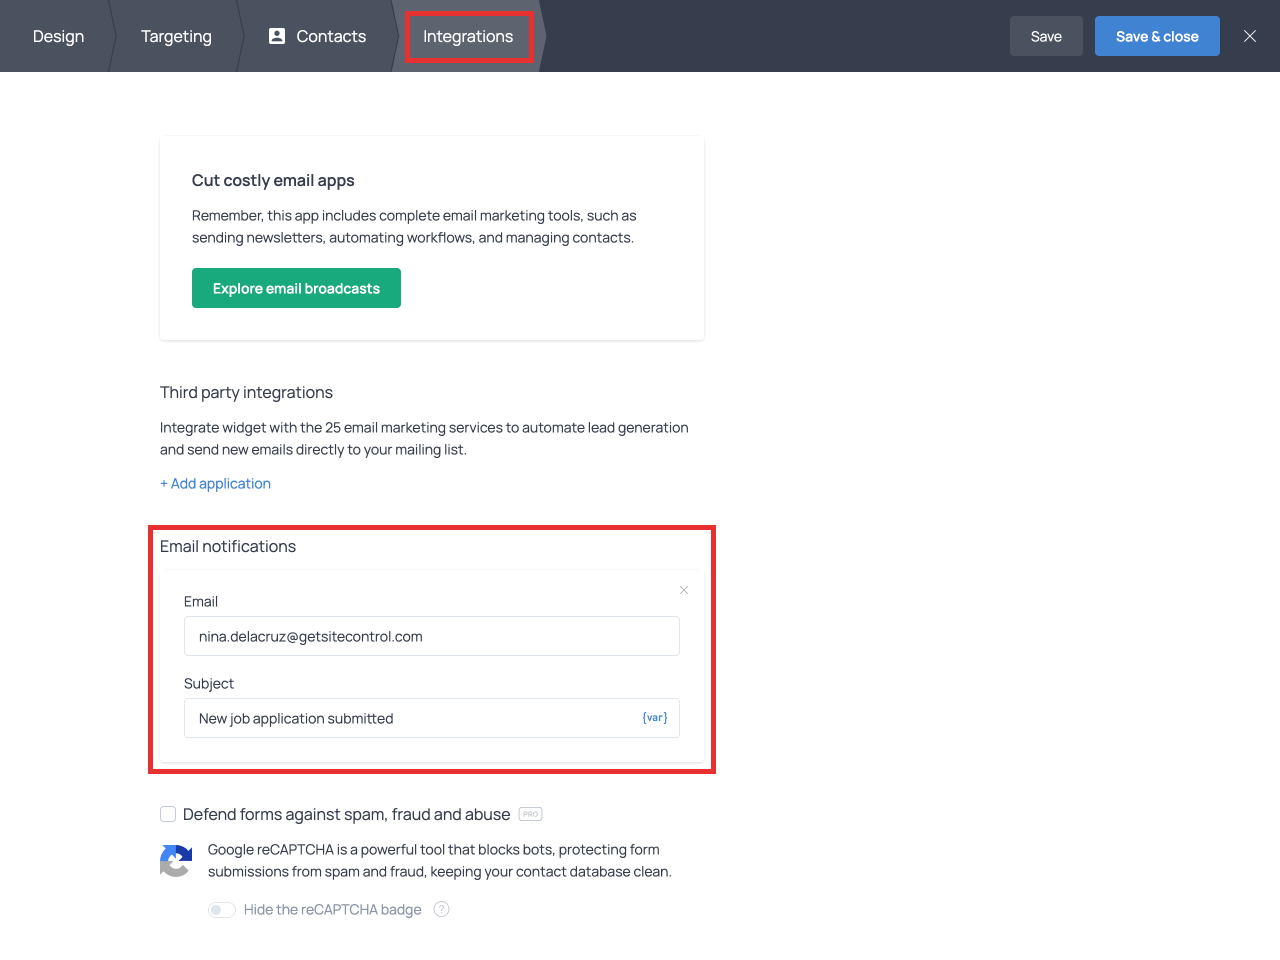The image size is (1280, 960).
Task: Click inside the Email notification address field
Action: 431,636
